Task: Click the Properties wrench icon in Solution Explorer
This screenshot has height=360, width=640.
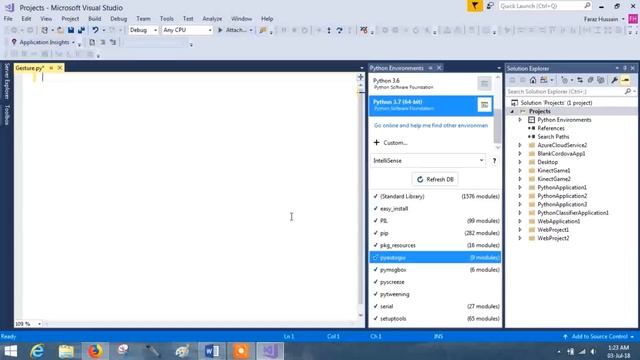Action: [x=614, y=80]
